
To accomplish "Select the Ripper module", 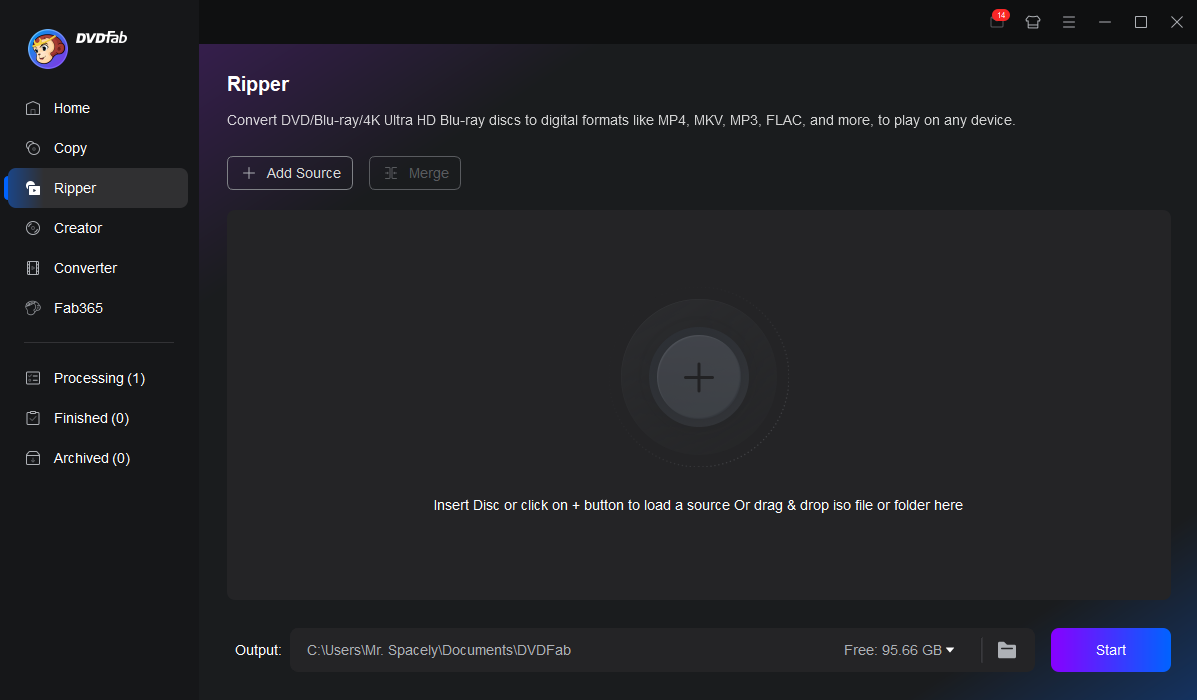I will pos(98,188).
